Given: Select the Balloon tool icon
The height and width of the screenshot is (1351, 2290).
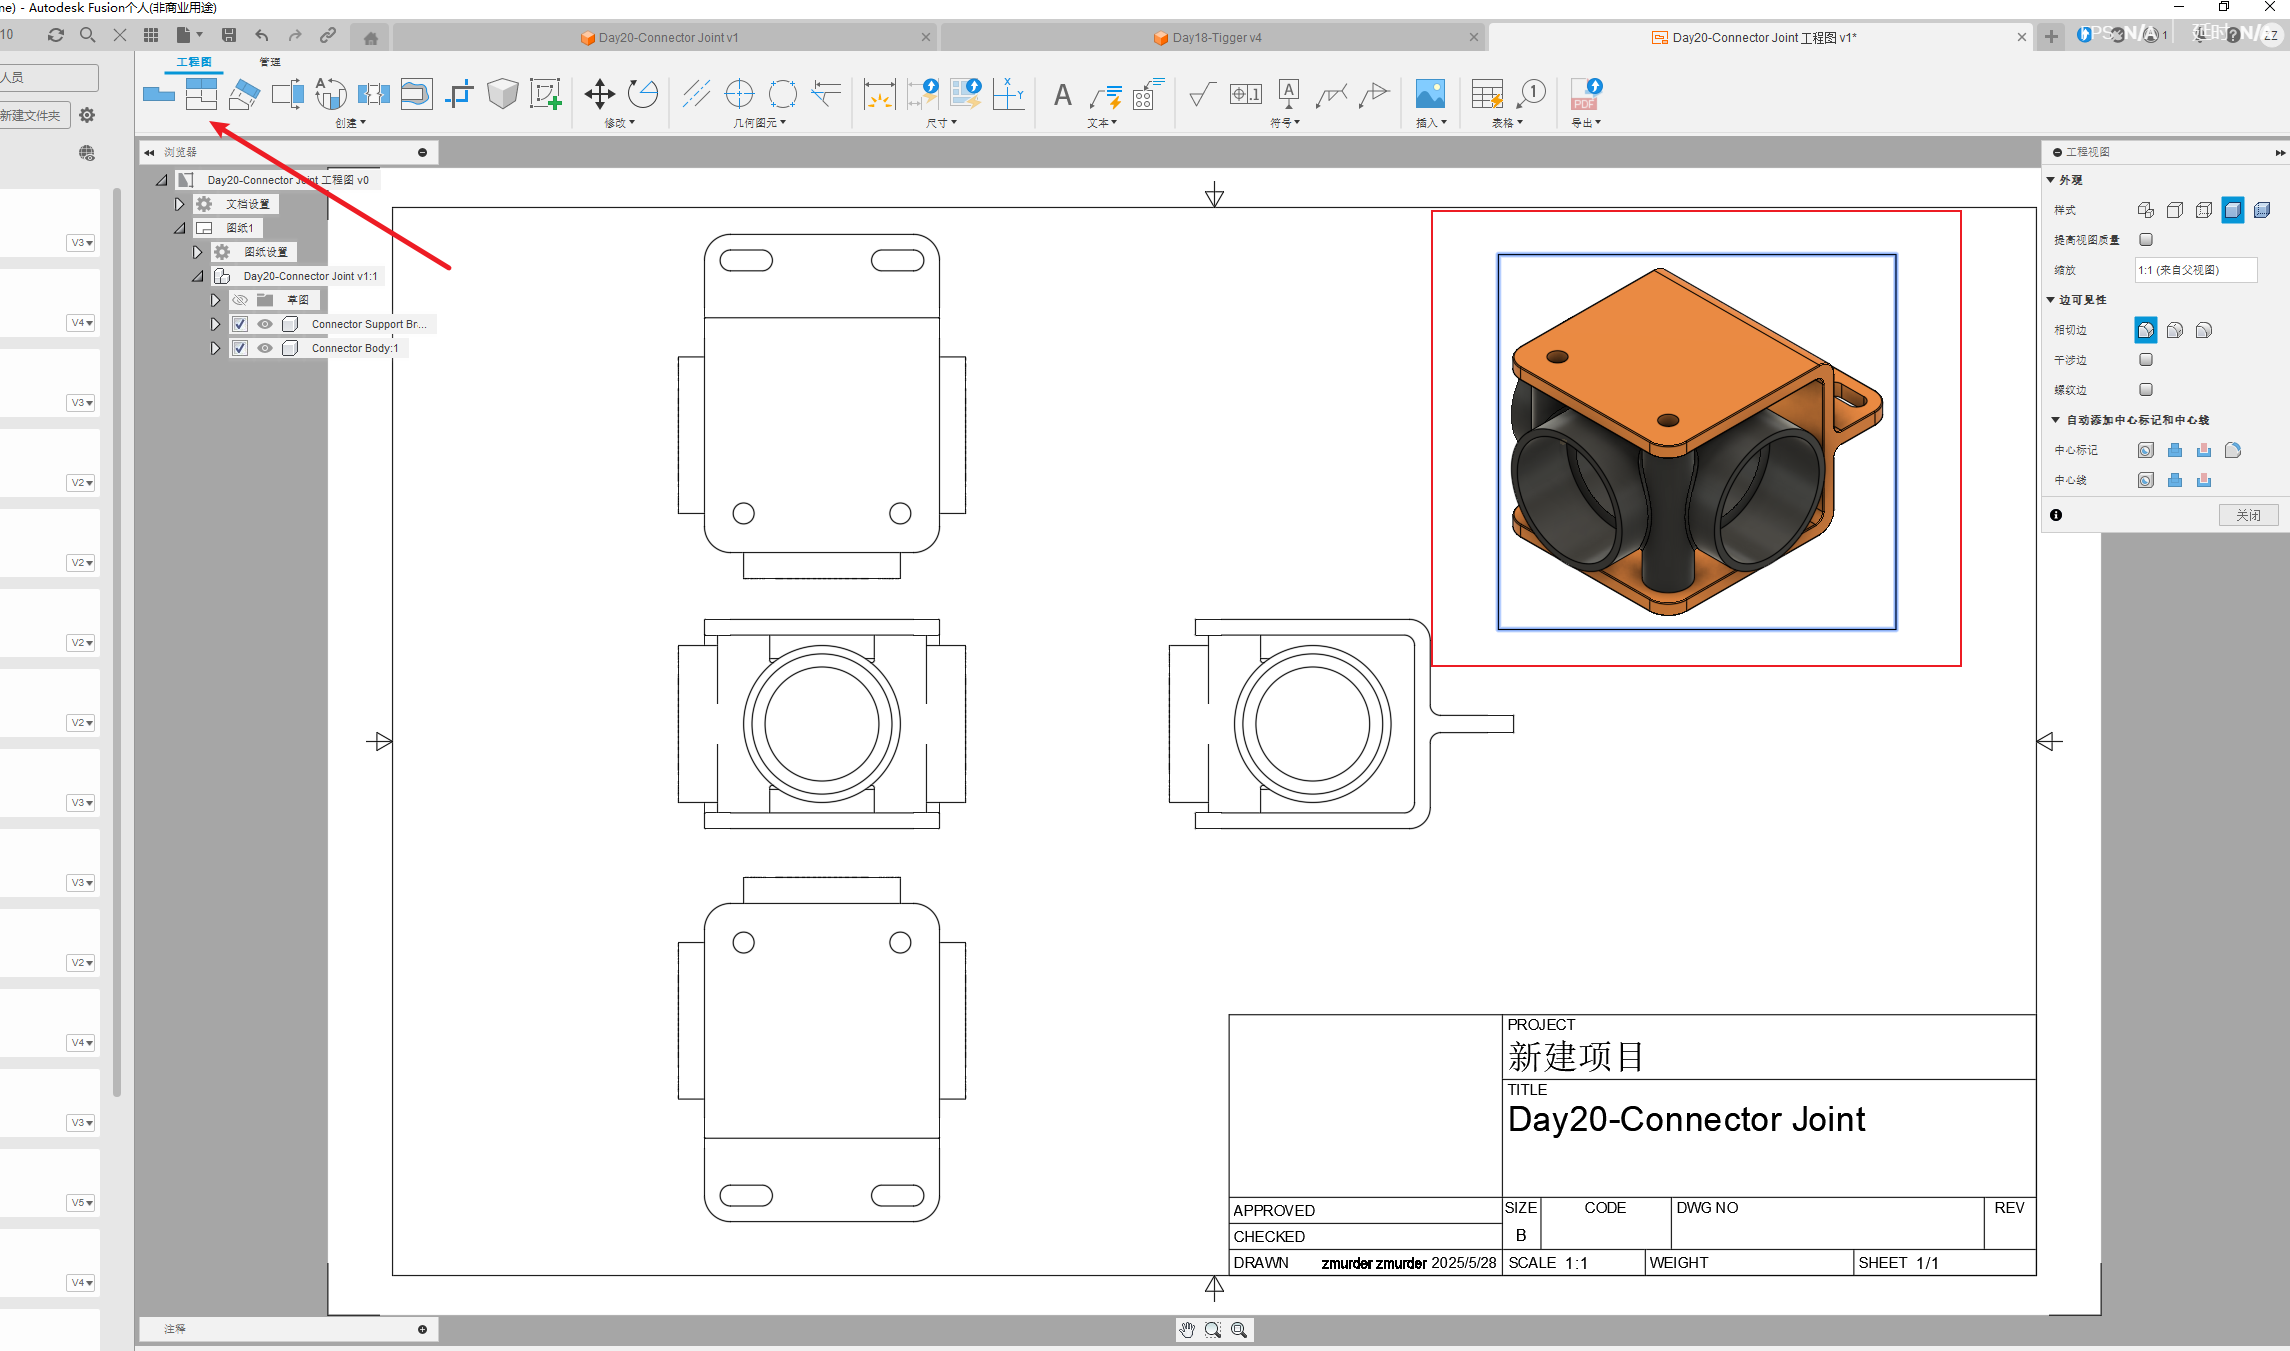Looking at the screenshot, I should [x=1531, y=94].
